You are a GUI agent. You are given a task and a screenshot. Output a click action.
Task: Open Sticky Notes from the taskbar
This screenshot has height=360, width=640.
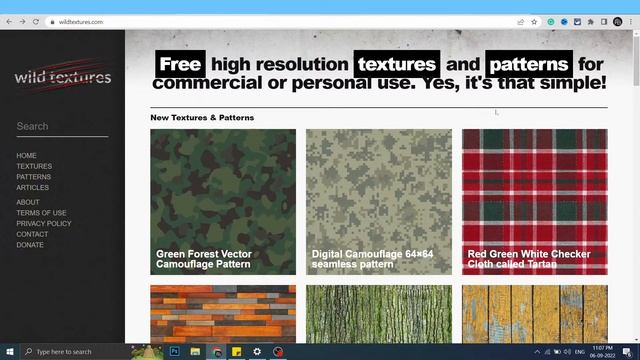[x=237, y=351]
